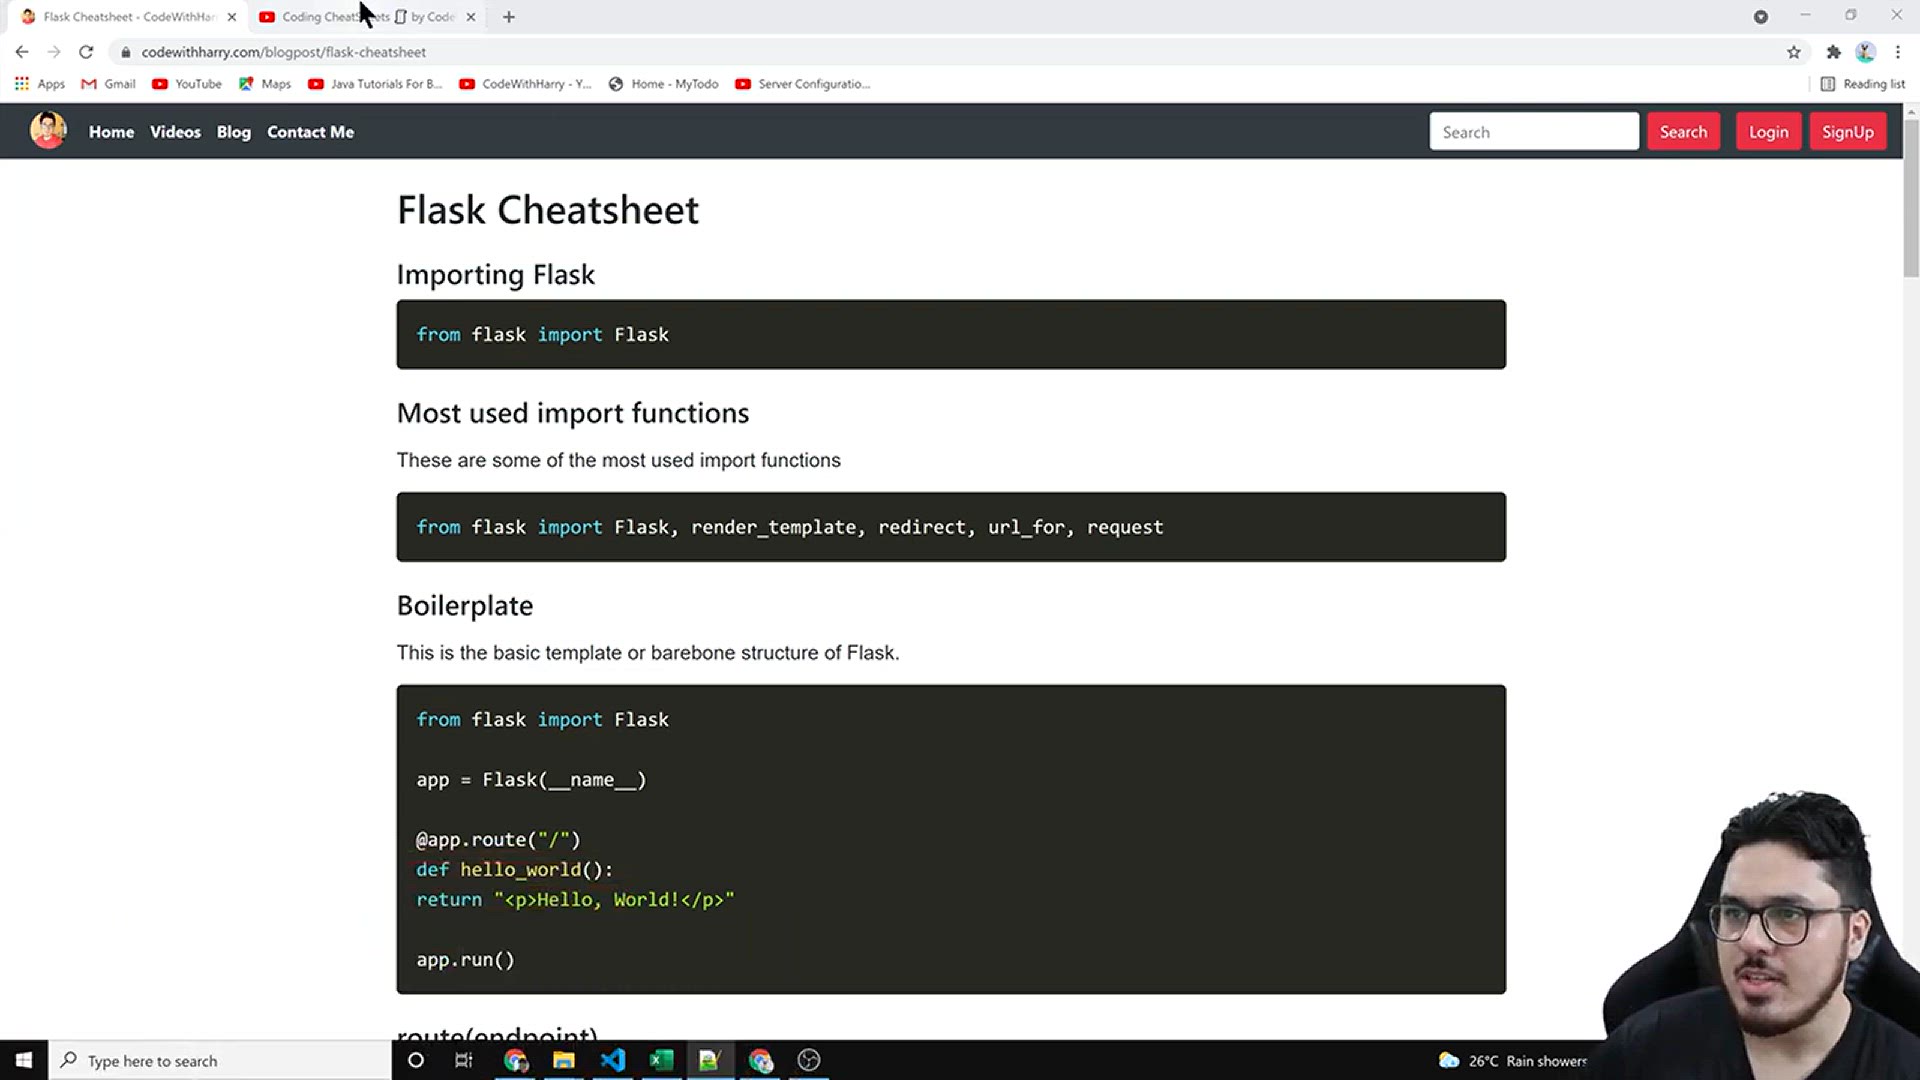Screen dimensions: 1920x1080
Task: Open the 26°C Rain showers weather widget
Action: point(1512,1061)
